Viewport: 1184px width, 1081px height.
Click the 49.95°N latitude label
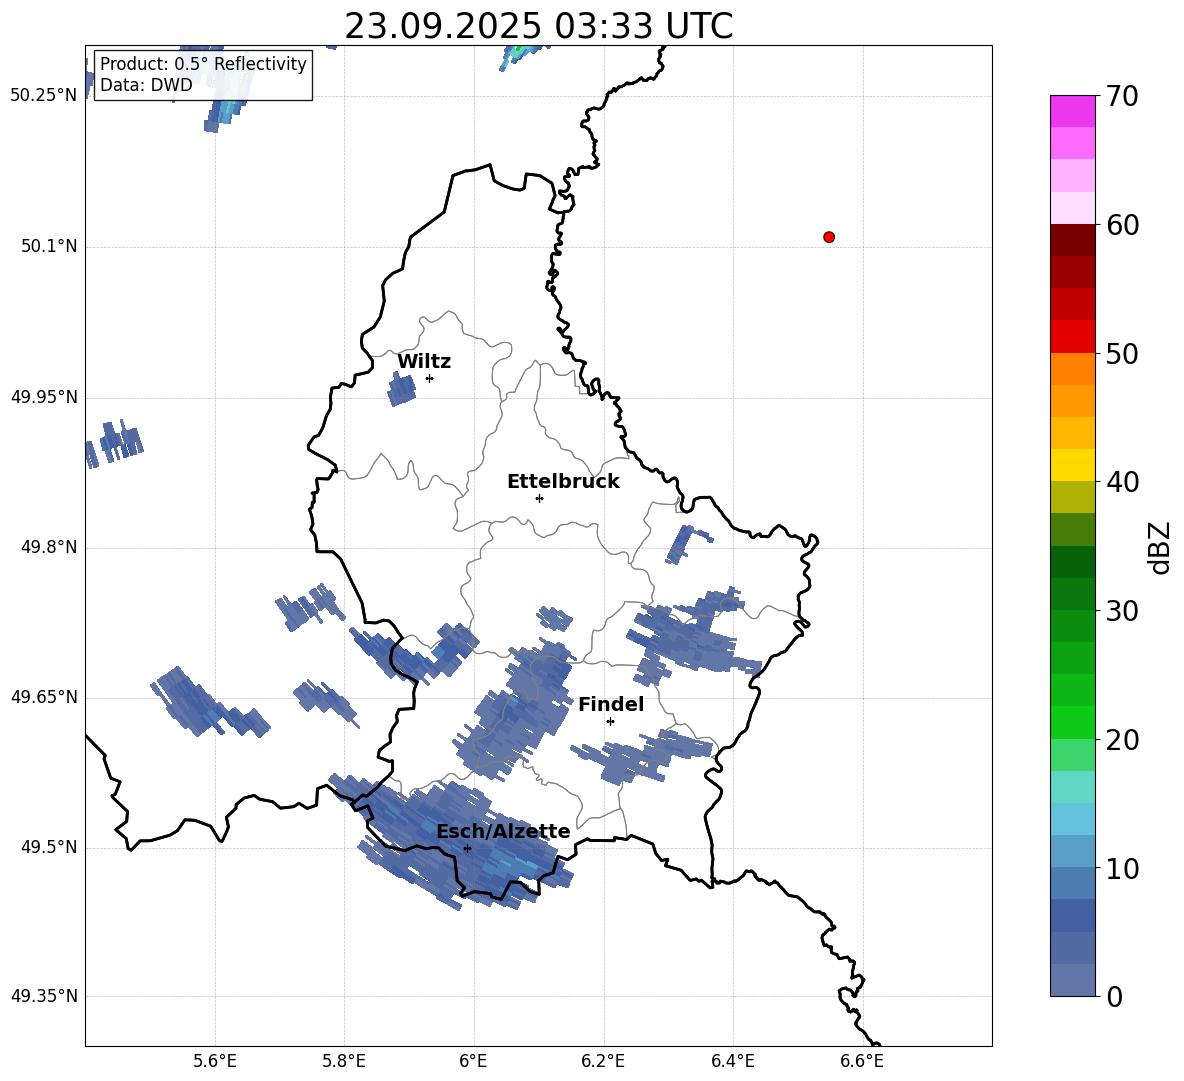click(44, 396)
